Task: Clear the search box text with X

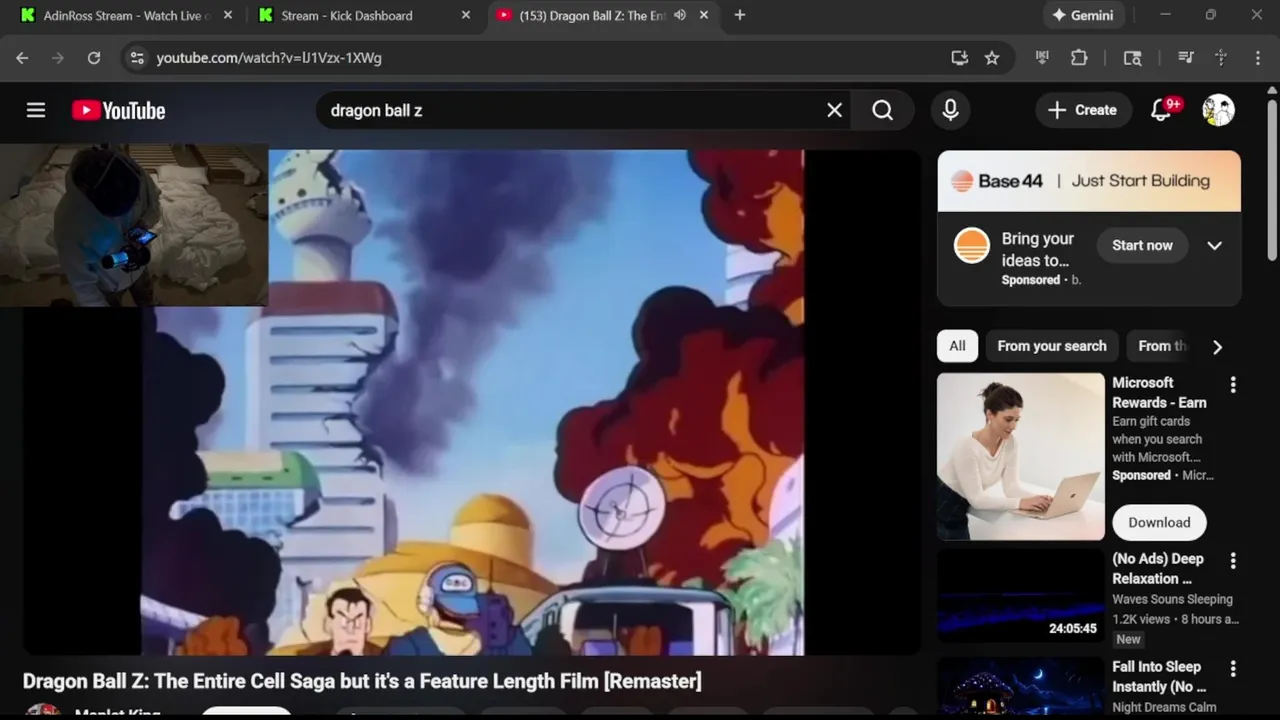Action: [834, 110]
